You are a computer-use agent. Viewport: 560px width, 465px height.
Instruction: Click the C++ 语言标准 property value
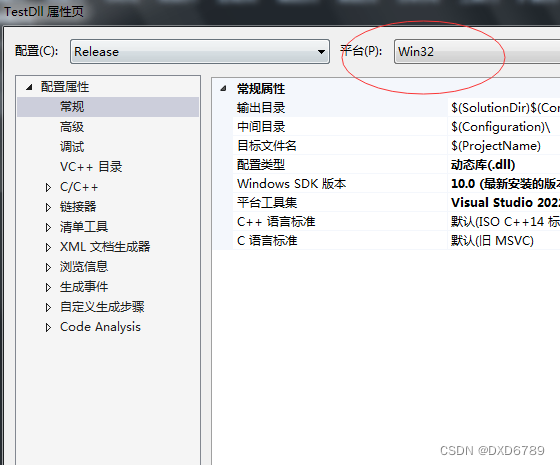[x=504, y=221]
